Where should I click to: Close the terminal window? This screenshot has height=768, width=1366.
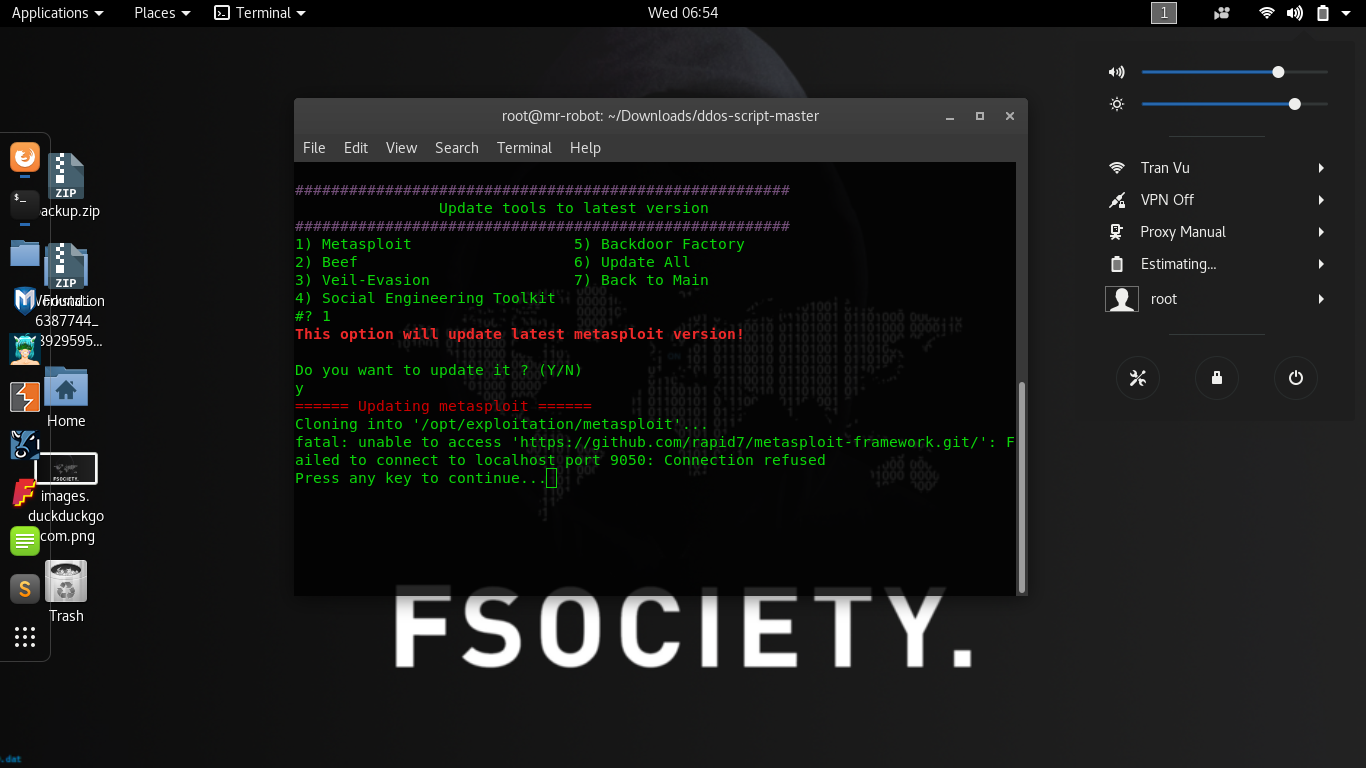click(1010, 116)
